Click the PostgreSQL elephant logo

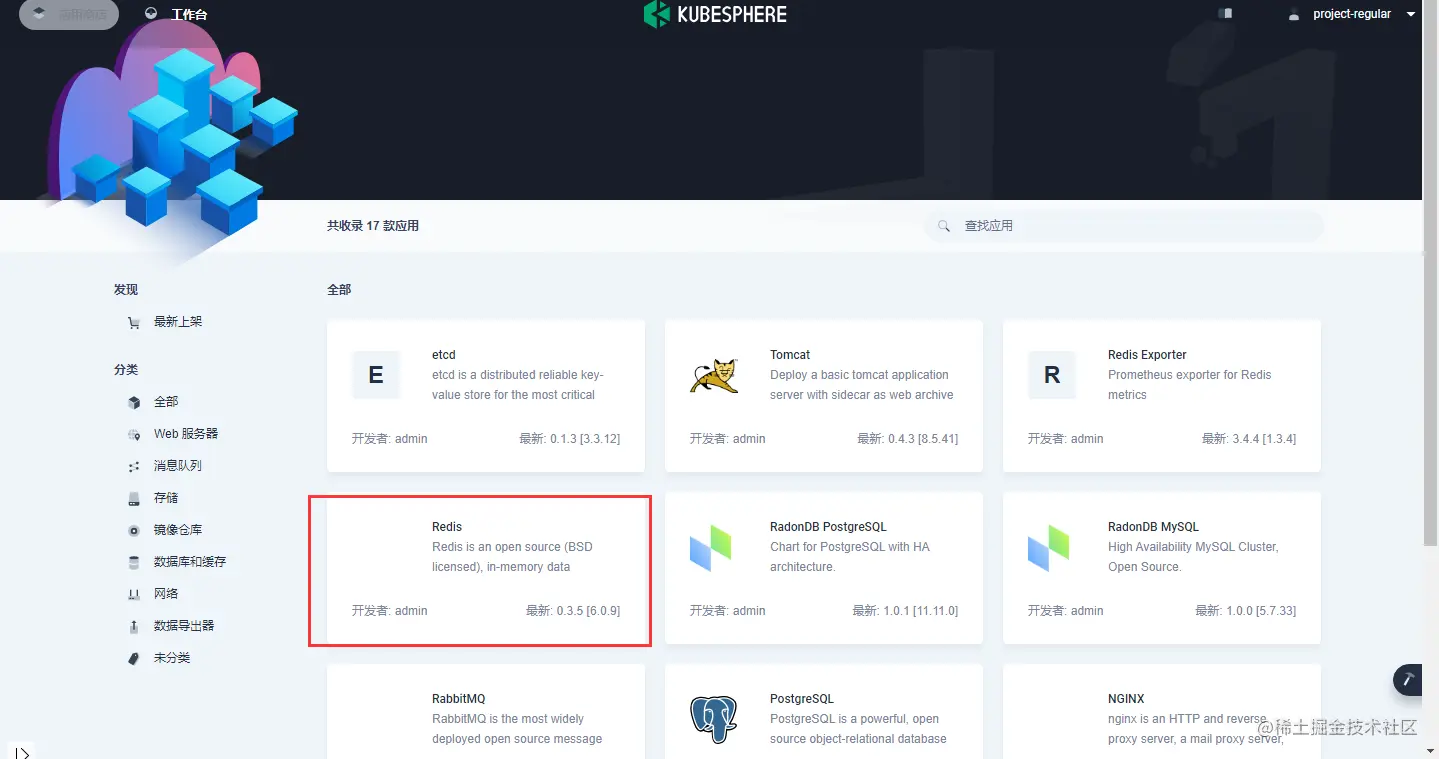[x=714, y=719]
